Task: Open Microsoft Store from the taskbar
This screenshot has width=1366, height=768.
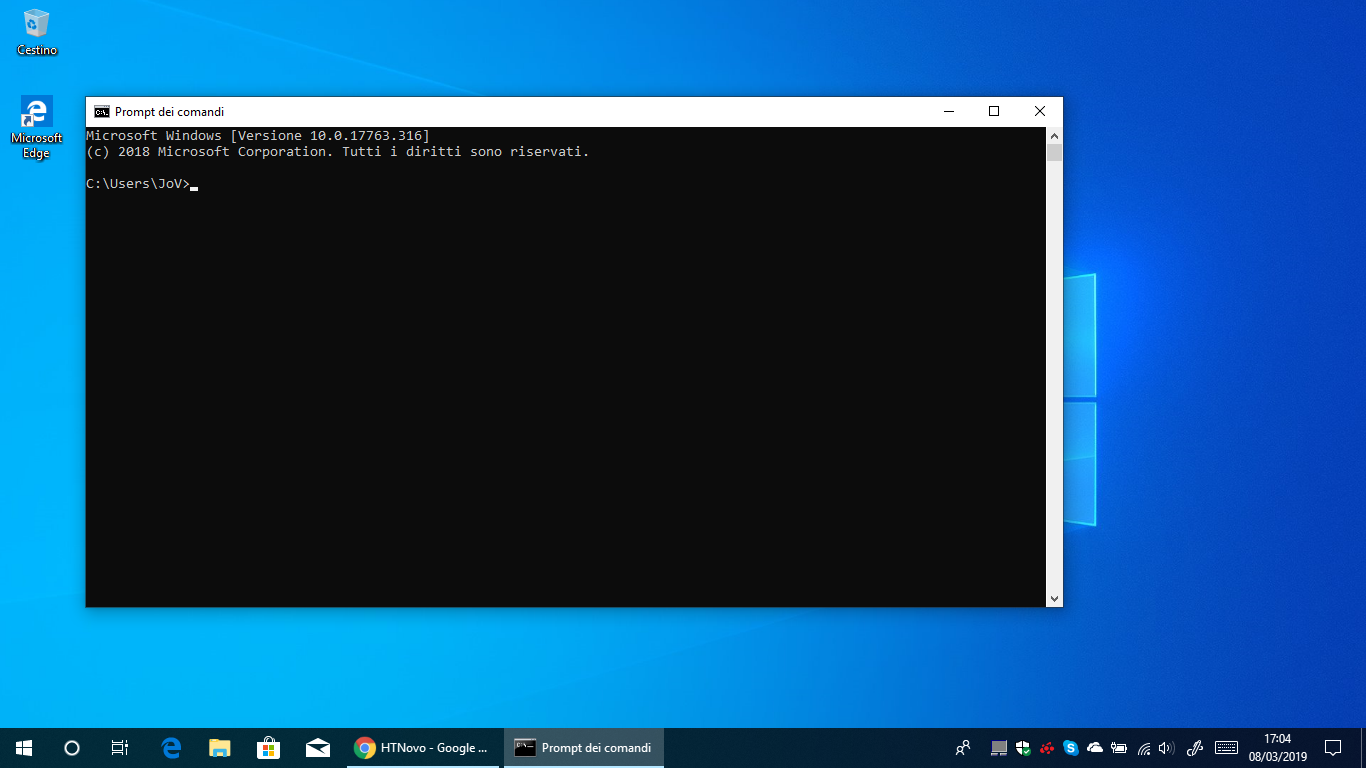Action: point(268,748)
